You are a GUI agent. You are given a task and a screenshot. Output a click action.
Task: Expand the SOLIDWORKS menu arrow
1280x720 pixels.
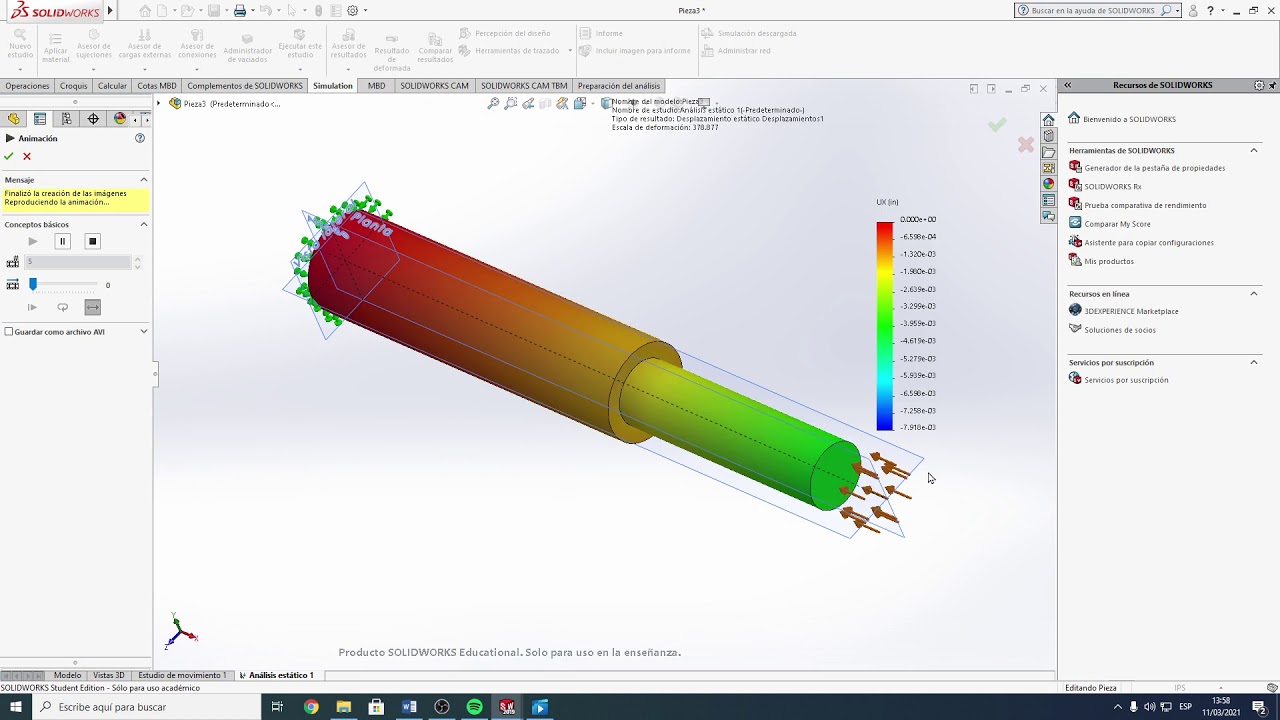pyautogui.click(x=110, y=11)
